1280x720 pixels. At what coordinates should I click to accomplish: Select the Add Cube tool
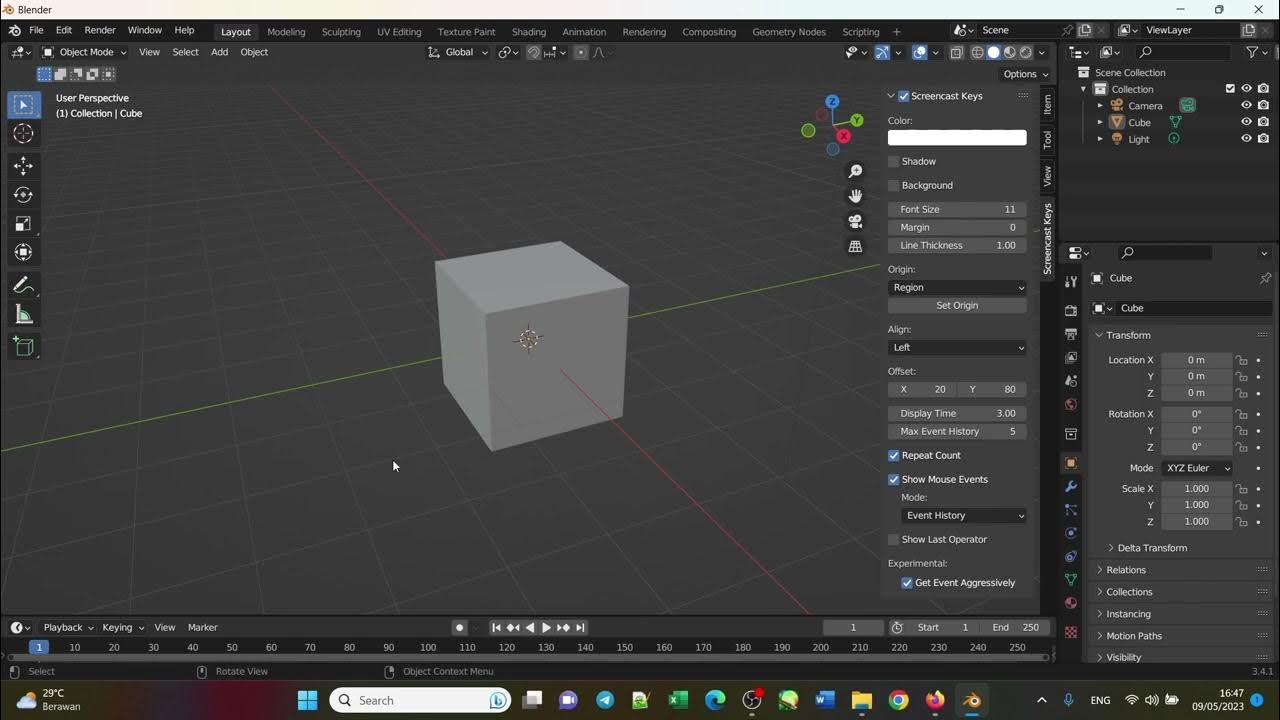pos(24,347)
